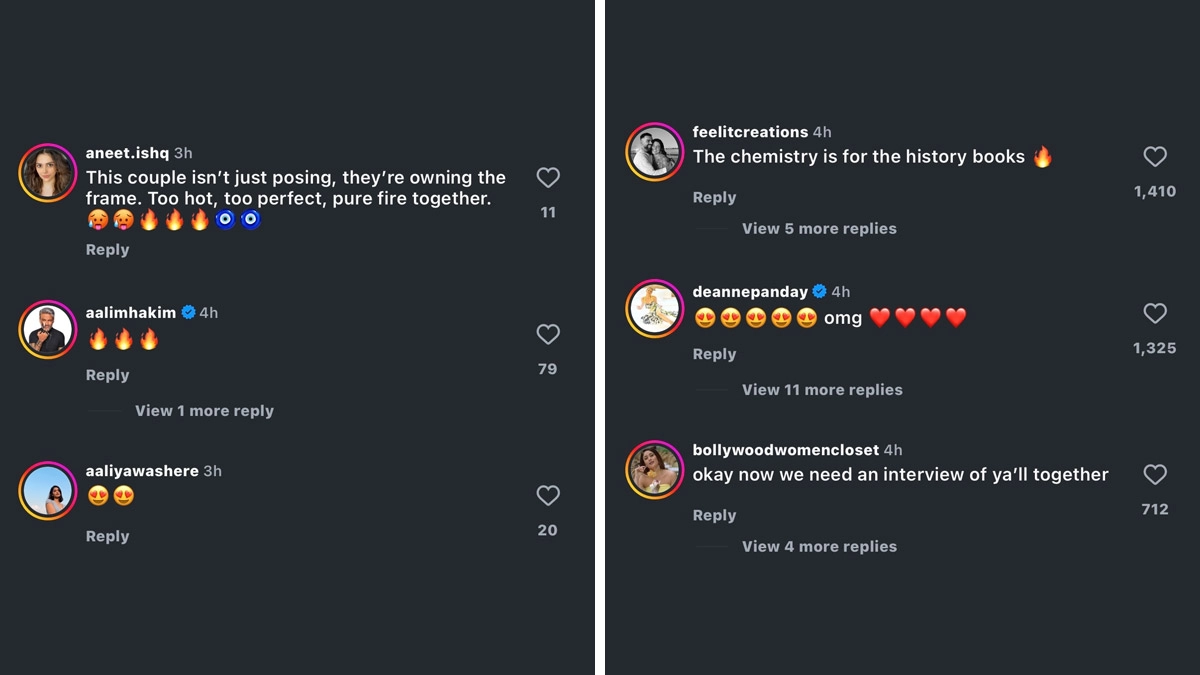Like deannepanday's omg comment
This screenshot has height=675, width=1200.
[1155, 313]
